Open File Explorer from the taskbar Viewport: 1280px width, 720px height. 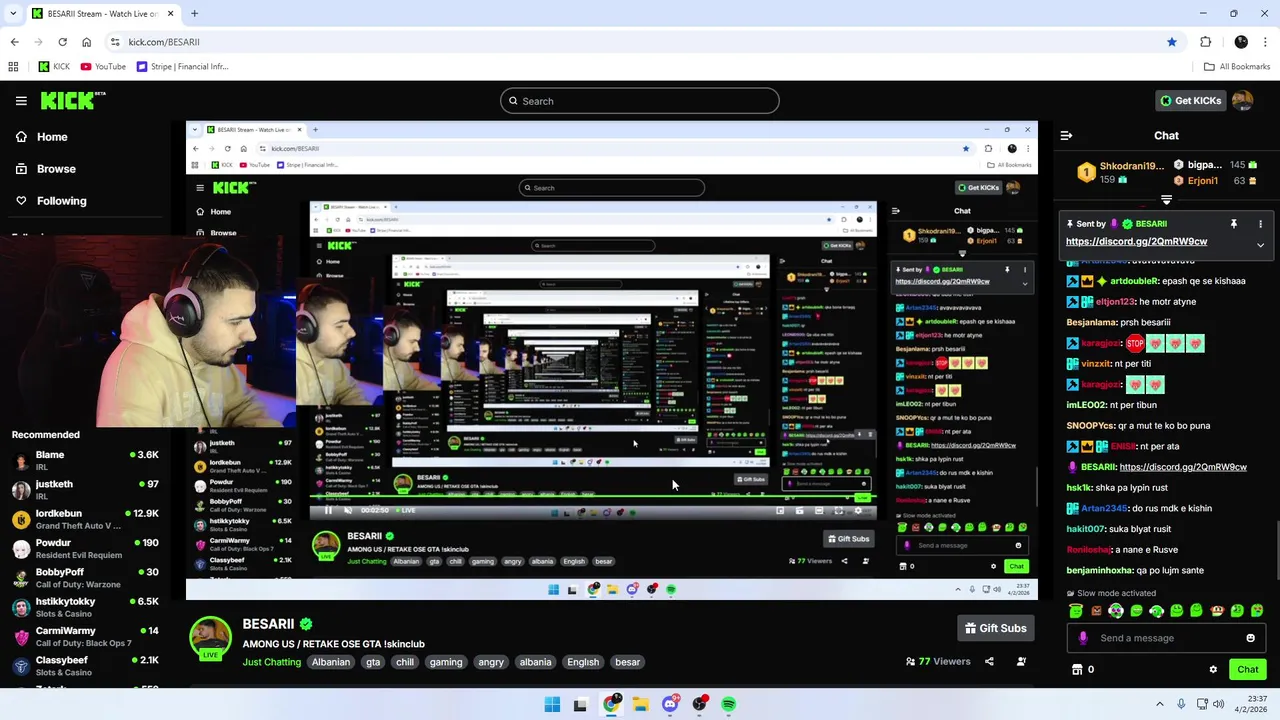[x=640, y=704]
